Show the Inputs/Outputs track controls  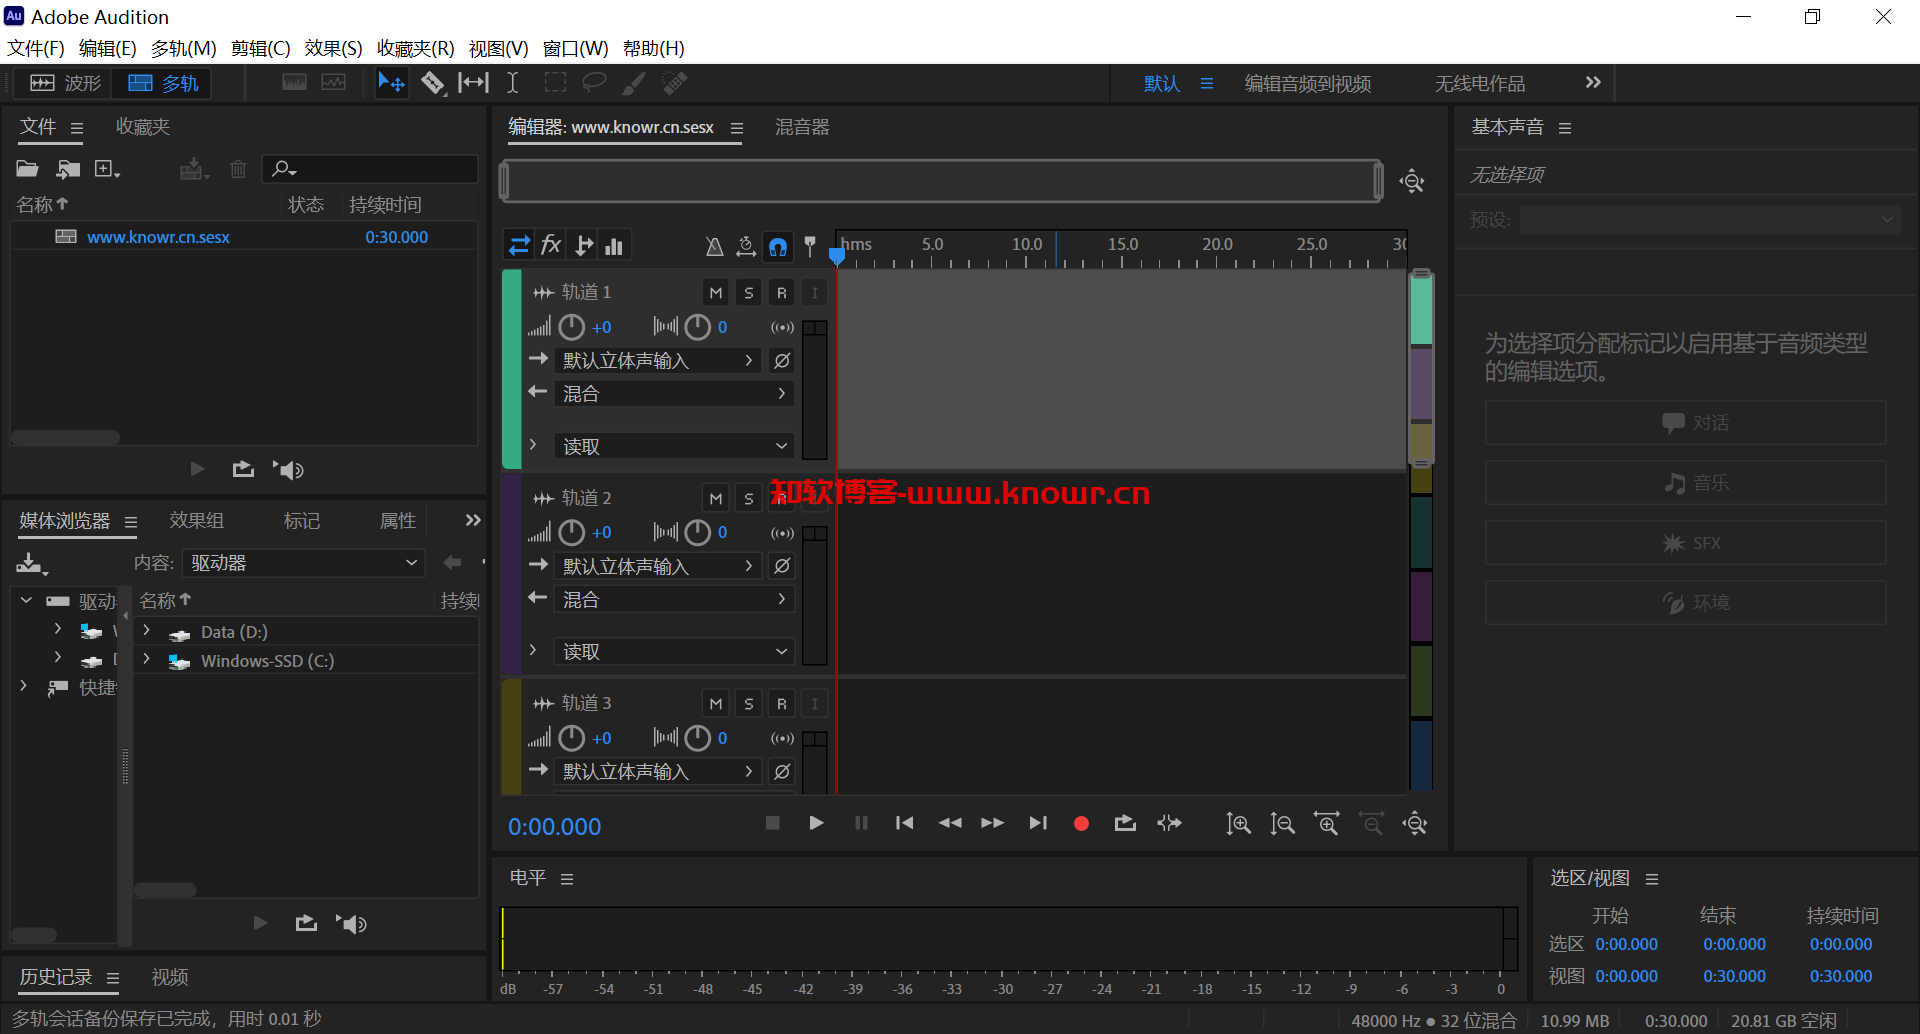click(520, 245)
